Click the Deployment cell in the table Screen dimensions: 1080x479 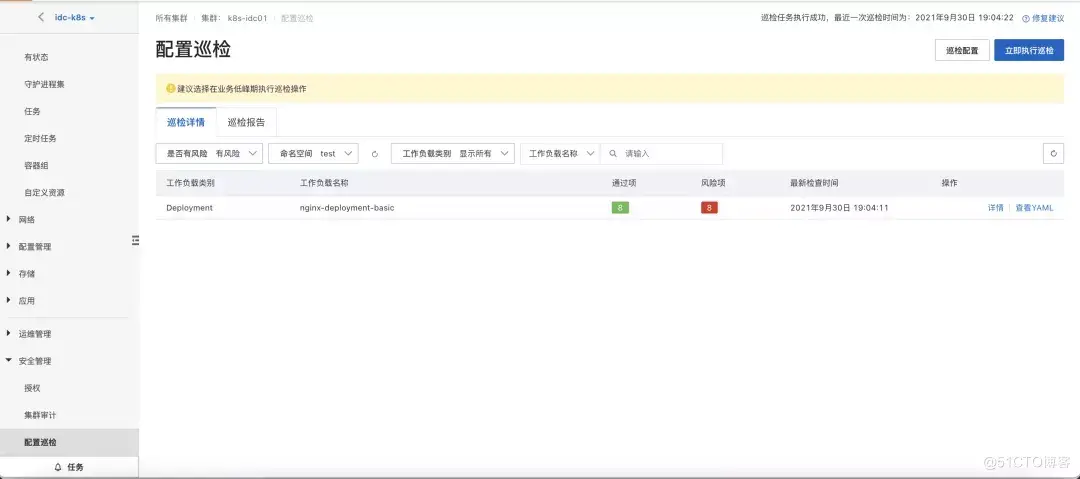click(189, 207)
